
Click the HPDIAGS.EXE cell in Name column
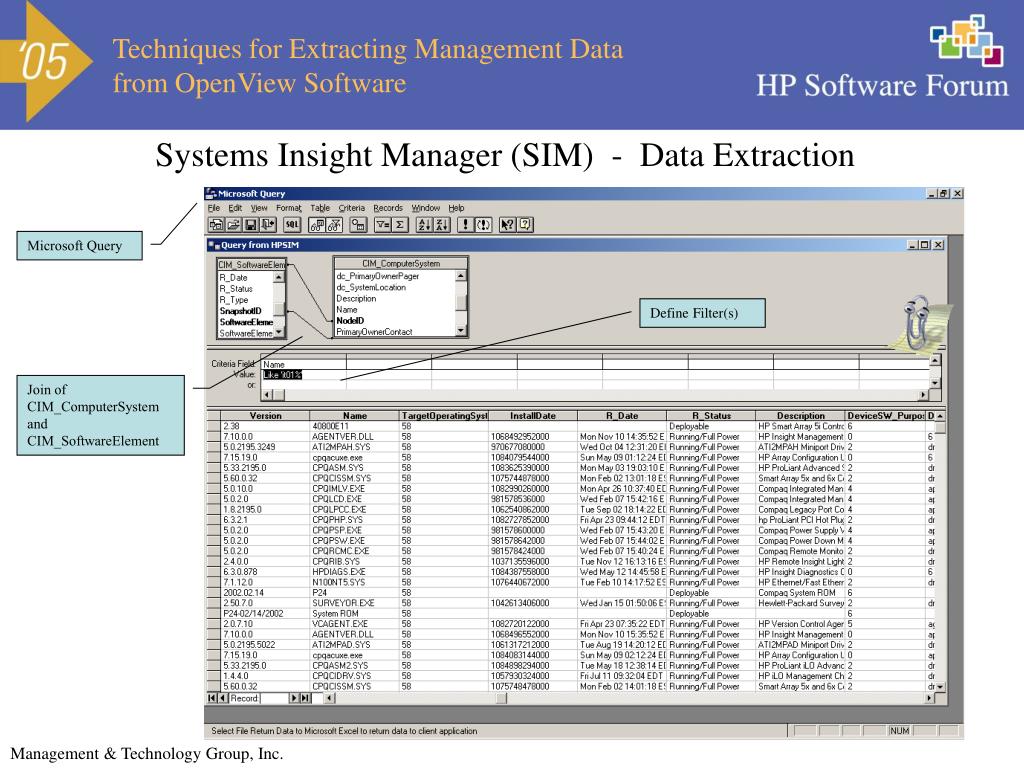point(355,572)
